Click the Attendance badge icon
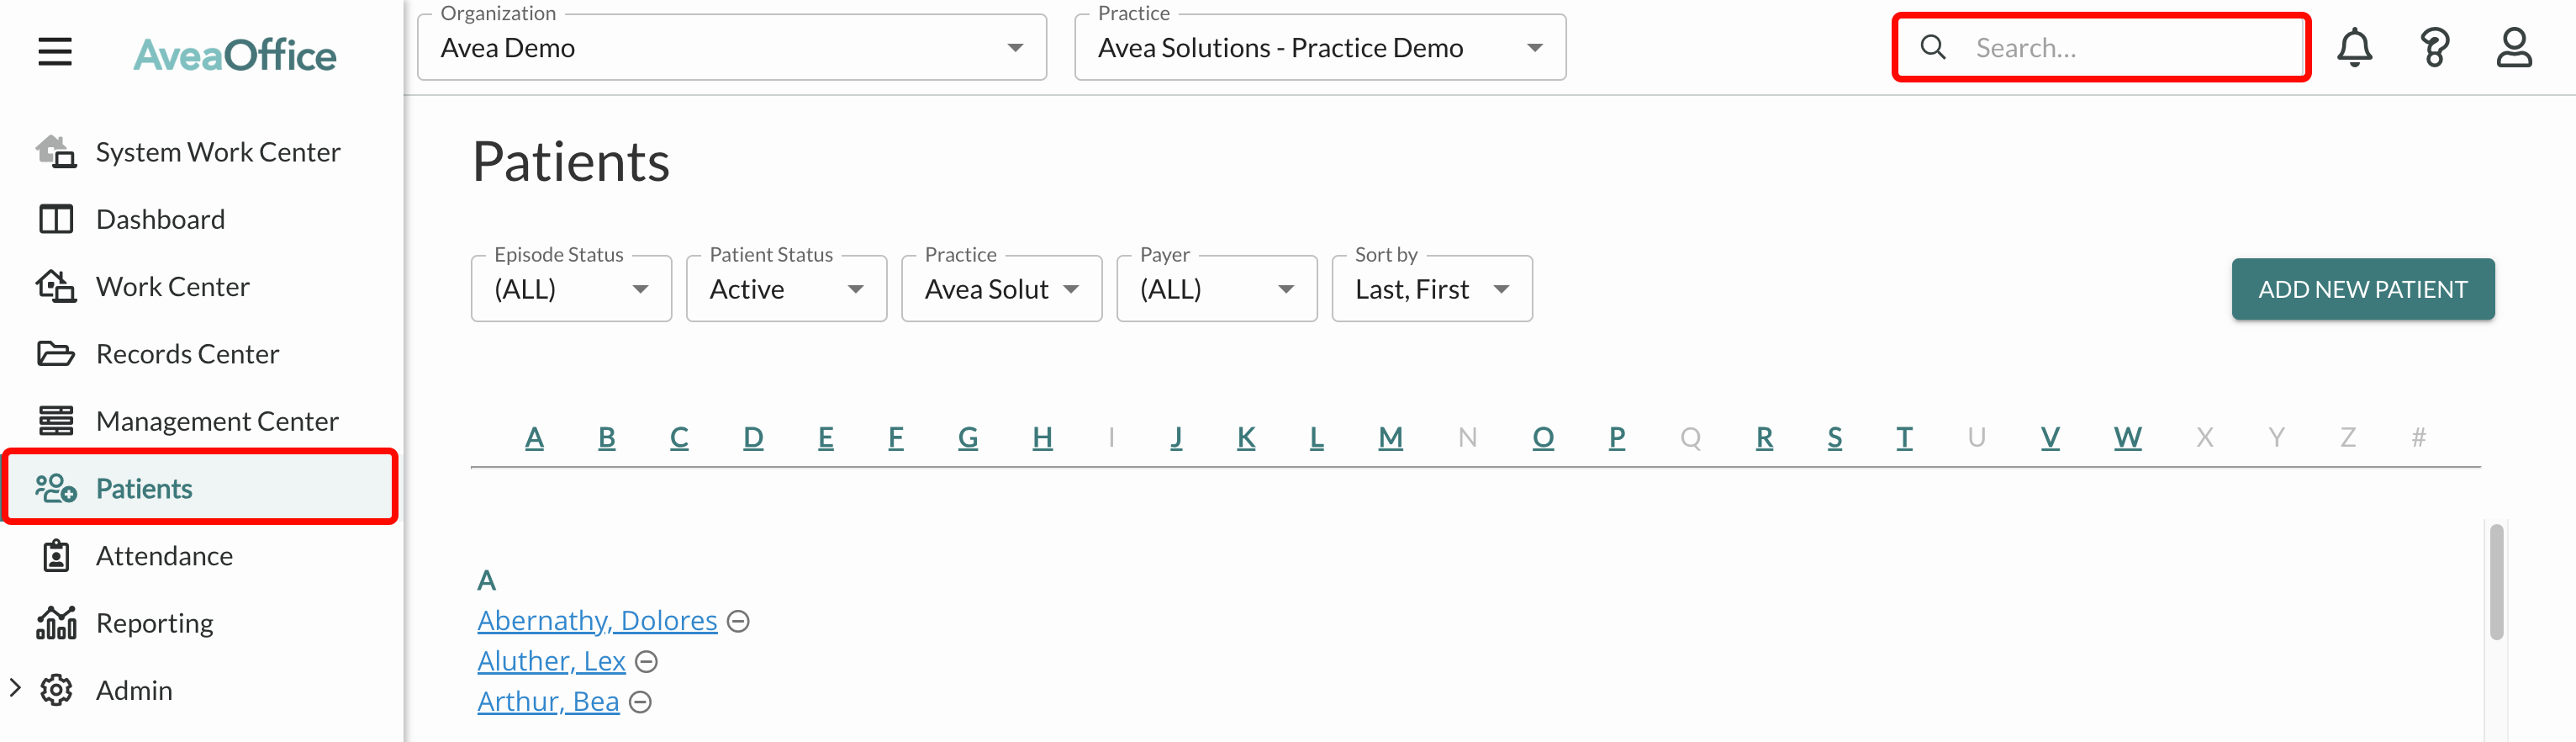The image size is (2576, 742). [x=56, y=555]
